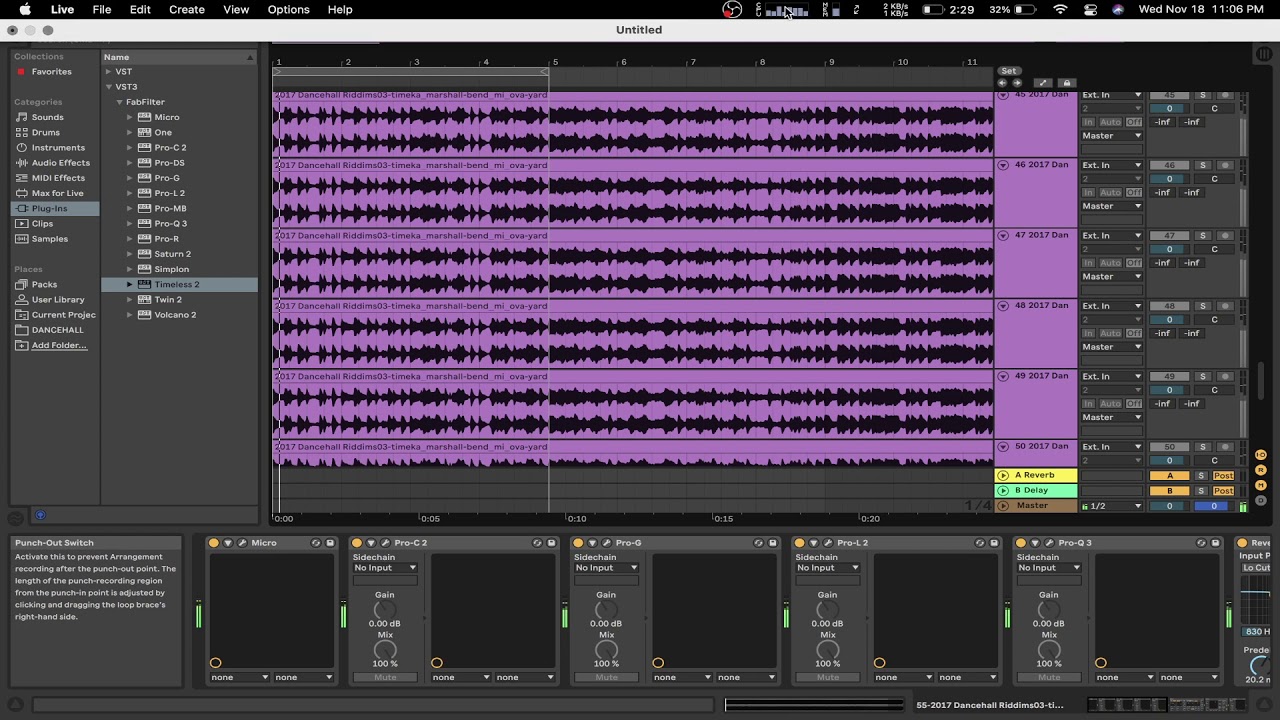Click Pro-G sidechain Mute button

(x=606, y=677)
